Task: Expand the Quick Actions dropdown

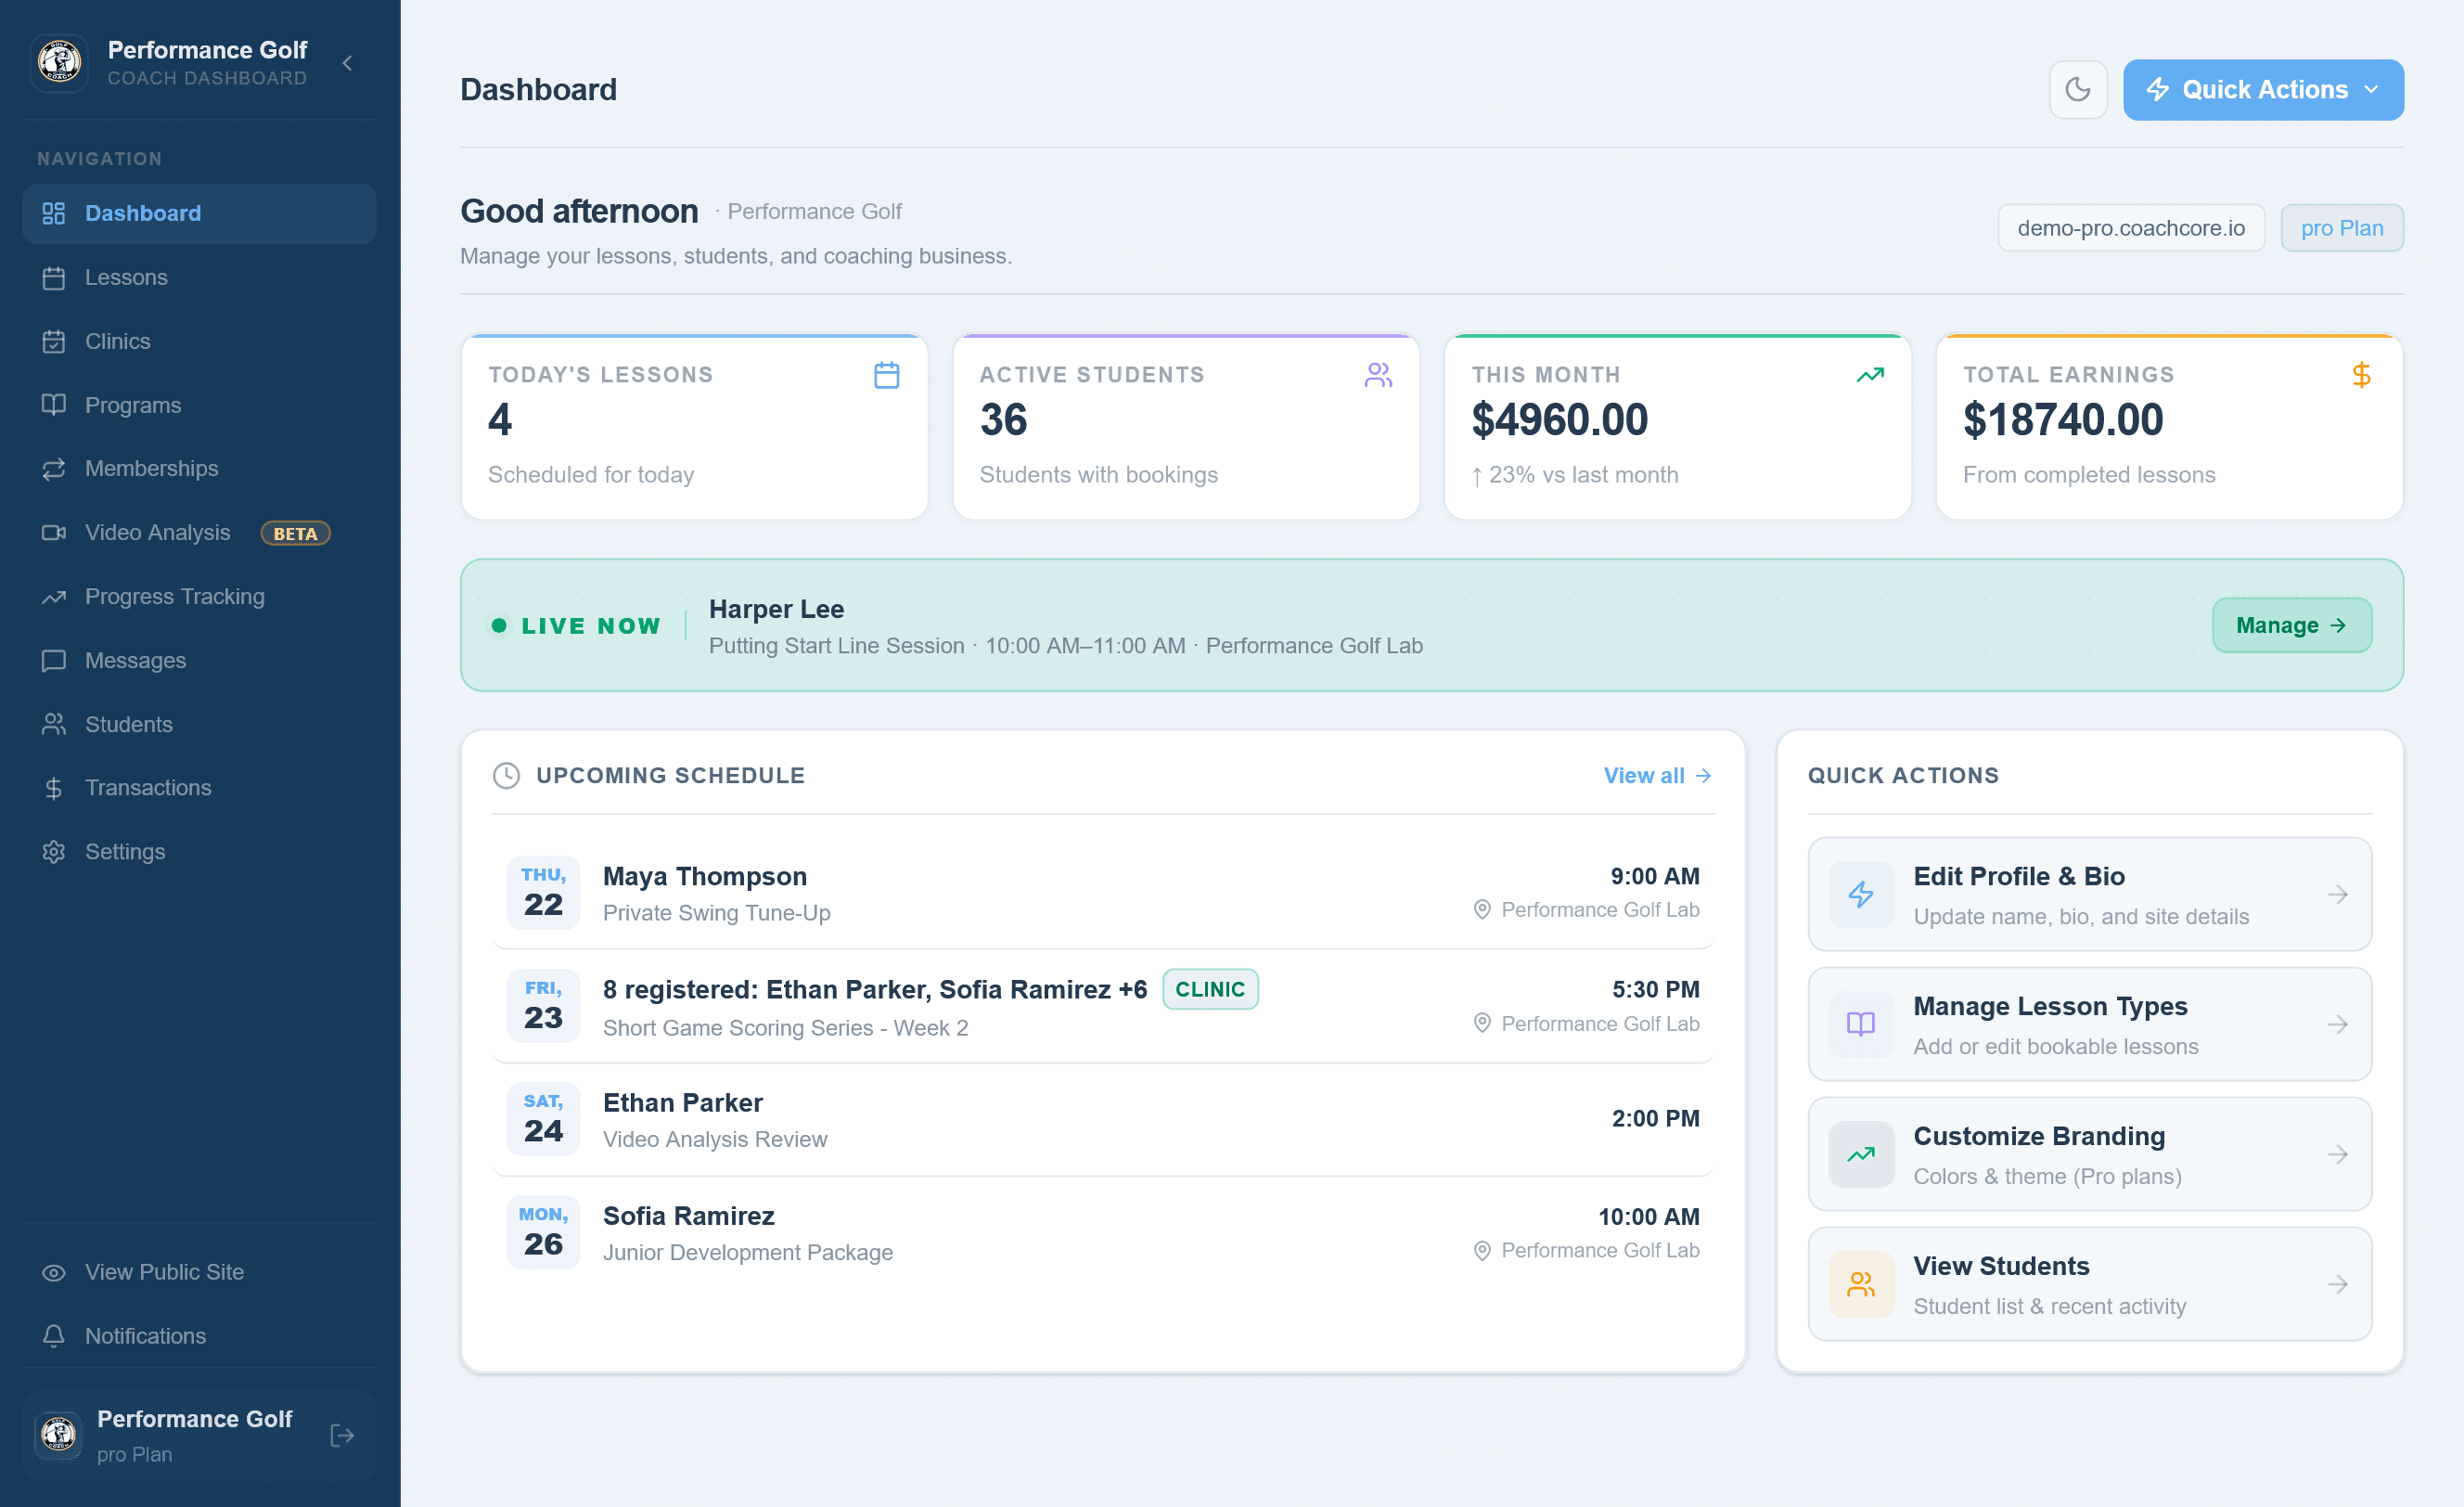Action: [2263, 90]
